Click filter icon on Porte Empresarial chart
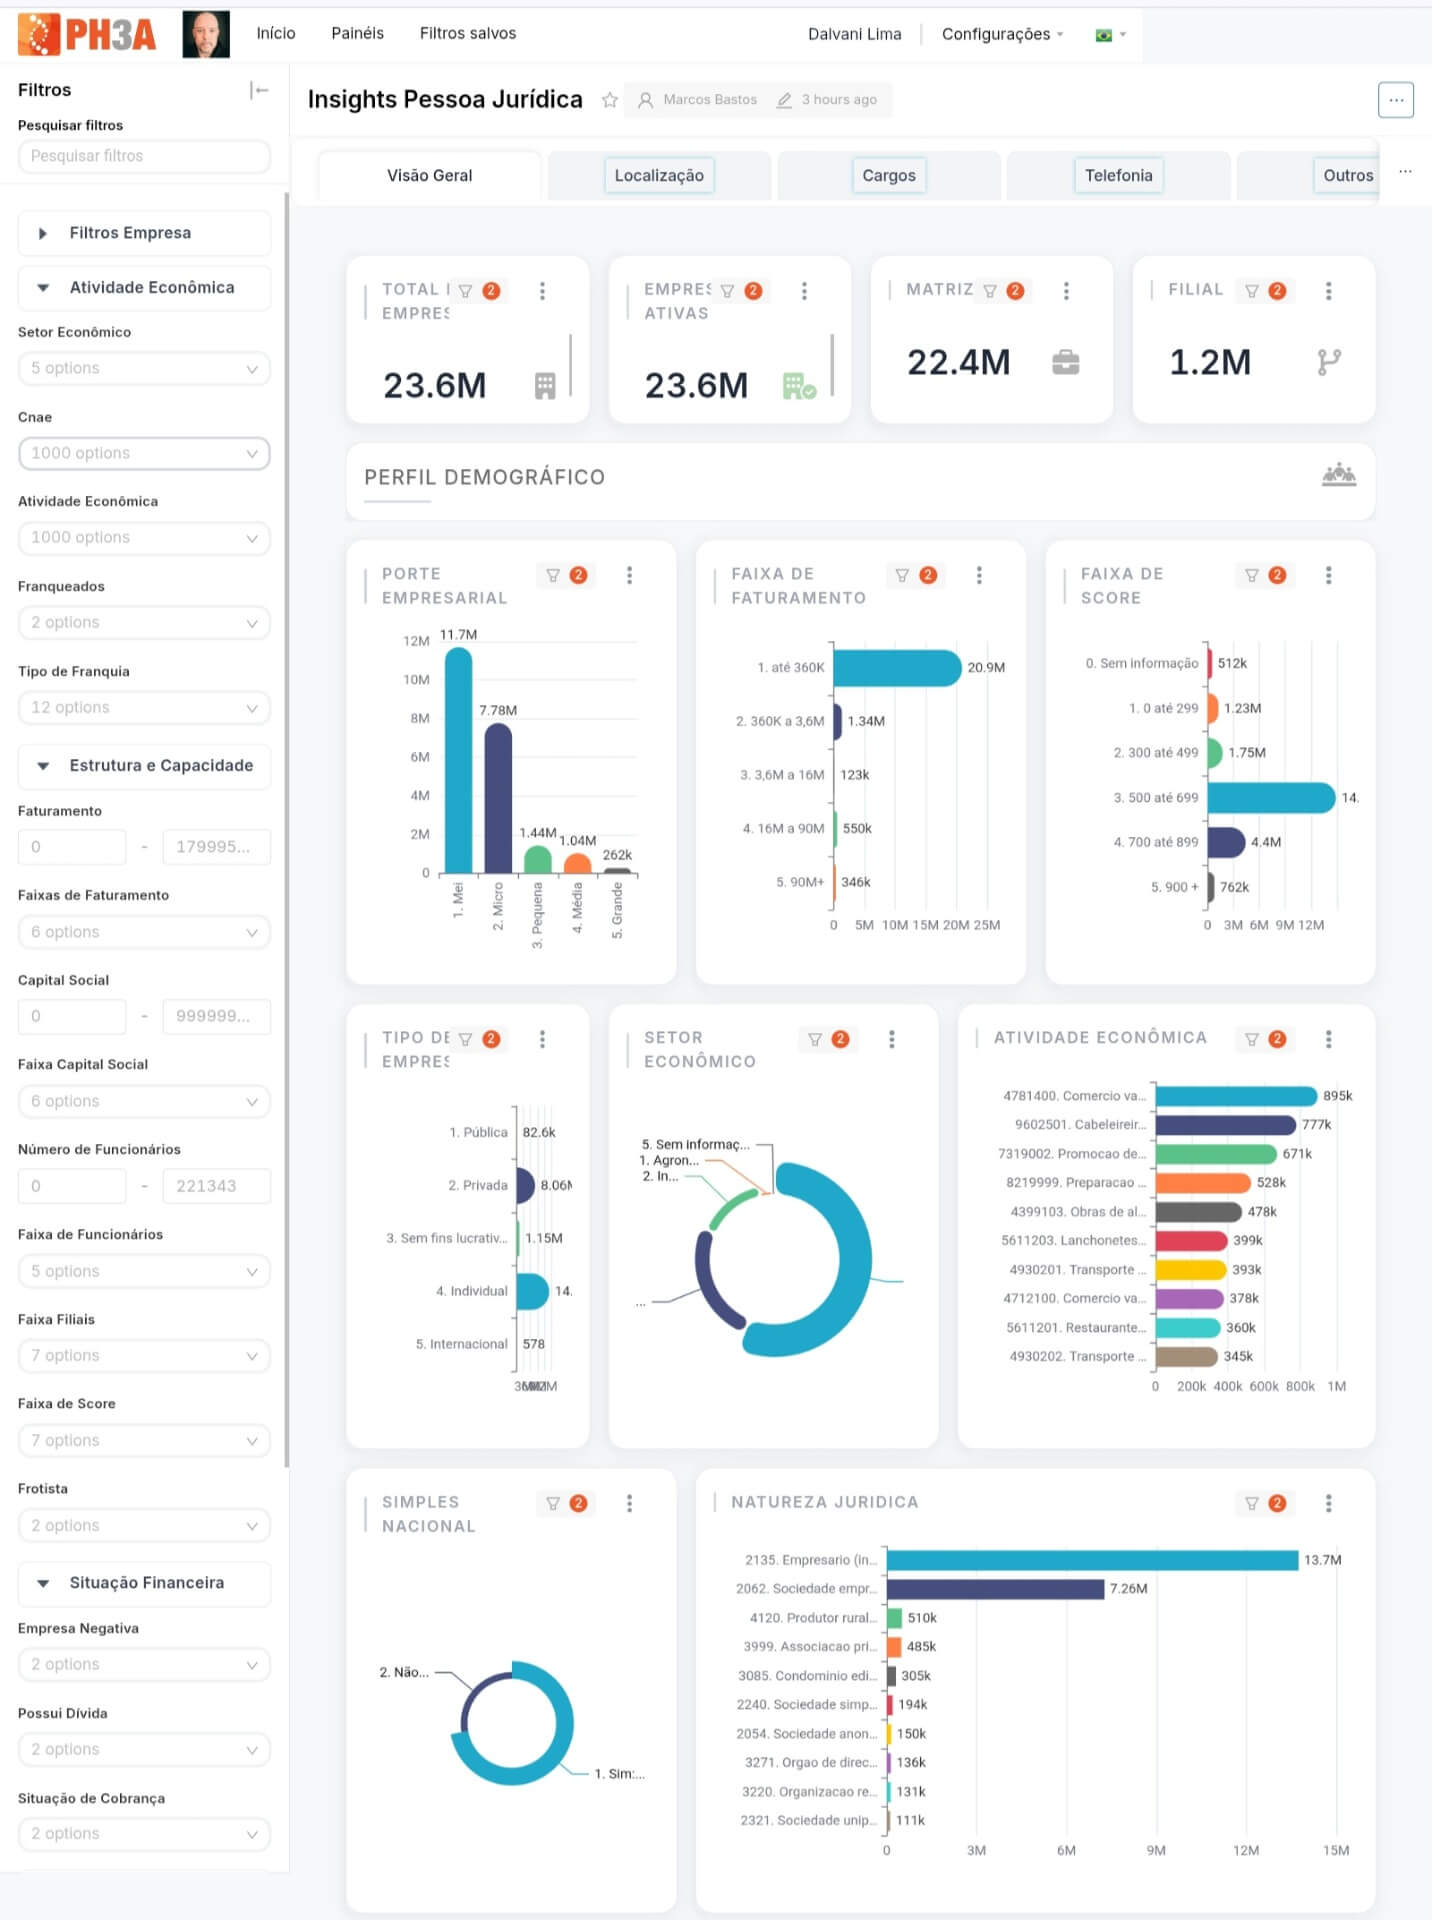This screenshot has width=1432, height=1920. tap(553, 575)
